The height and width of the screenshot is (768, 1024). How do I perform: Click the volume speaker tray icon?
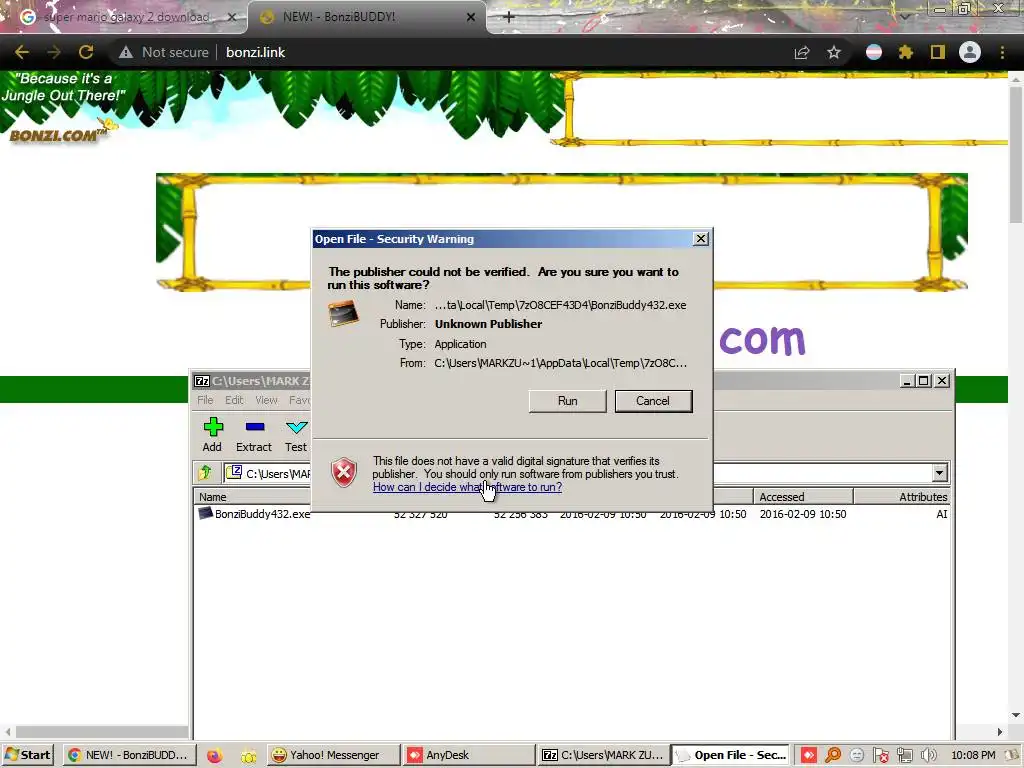tap(928, 756)
